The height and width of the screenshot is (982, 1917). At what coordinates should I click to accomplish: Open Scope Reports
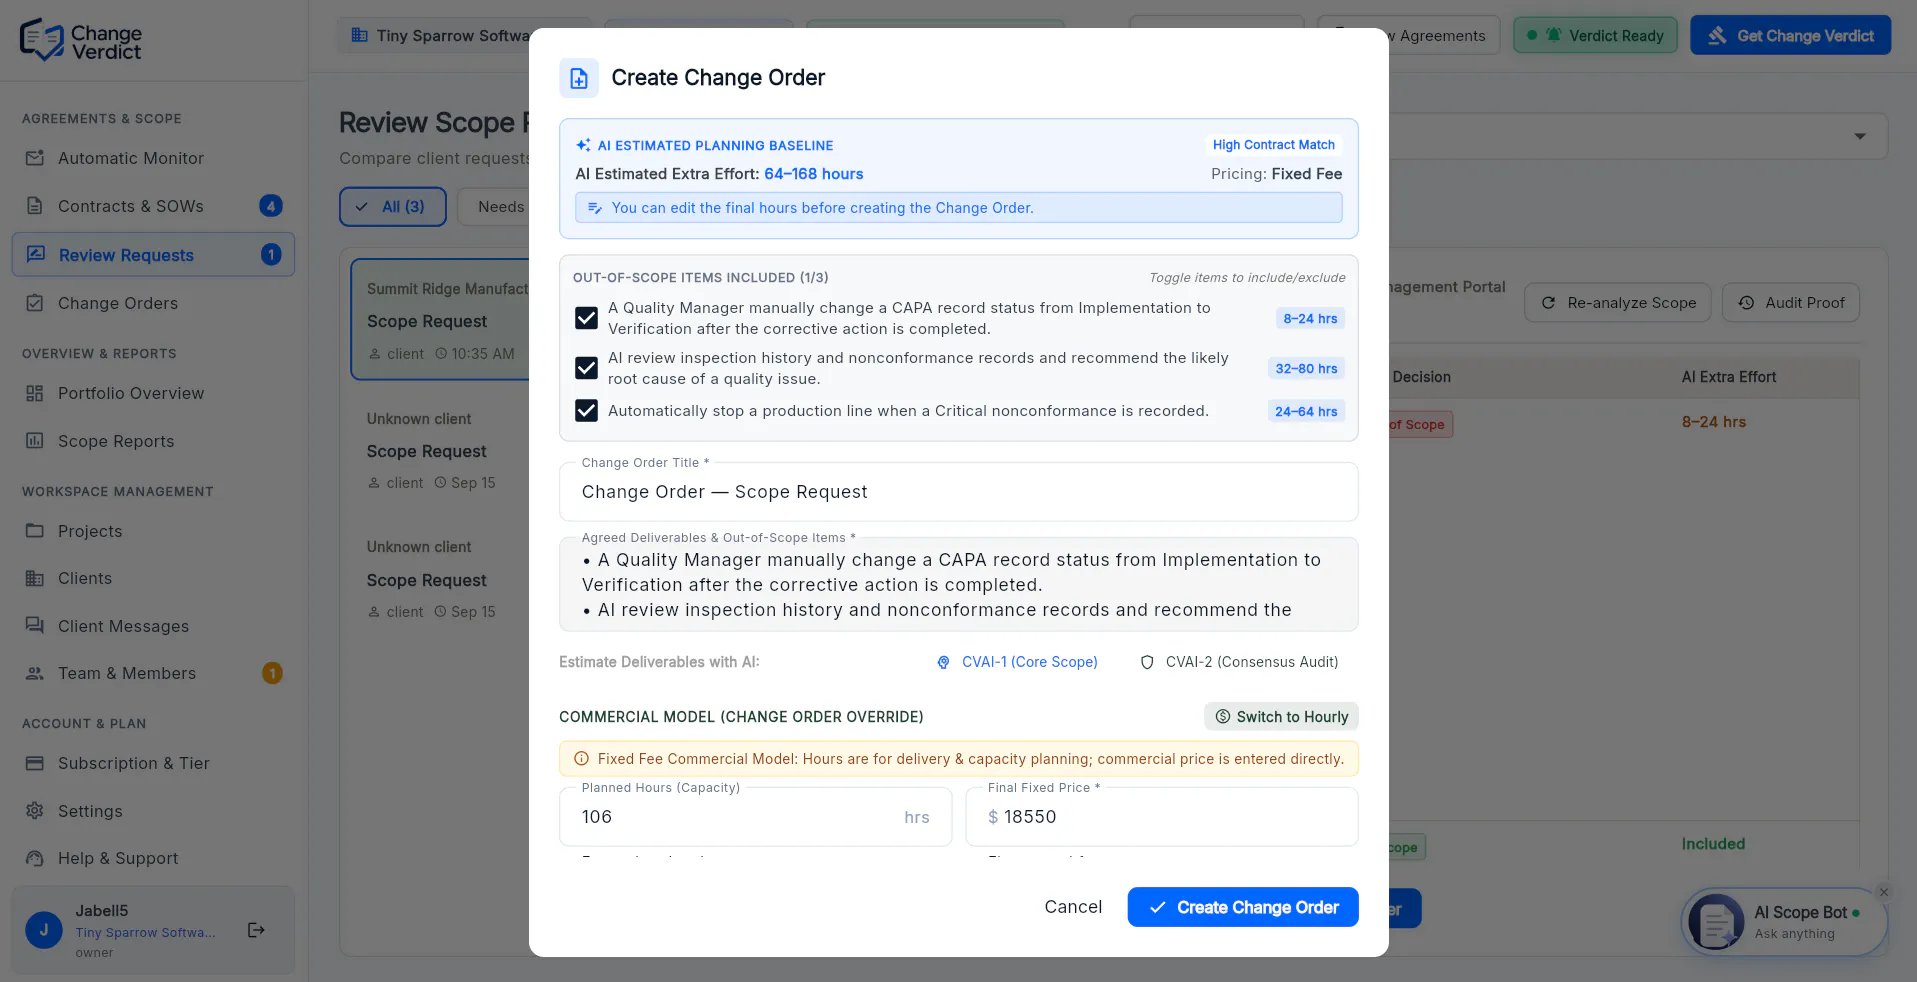[153, 441]
